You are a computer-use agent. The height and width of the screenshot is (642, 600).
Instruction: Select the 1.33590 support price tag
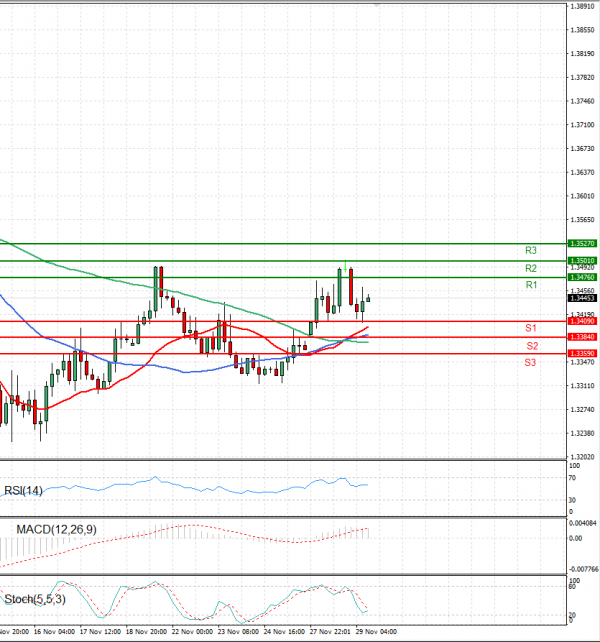click(x=582, y=353)
